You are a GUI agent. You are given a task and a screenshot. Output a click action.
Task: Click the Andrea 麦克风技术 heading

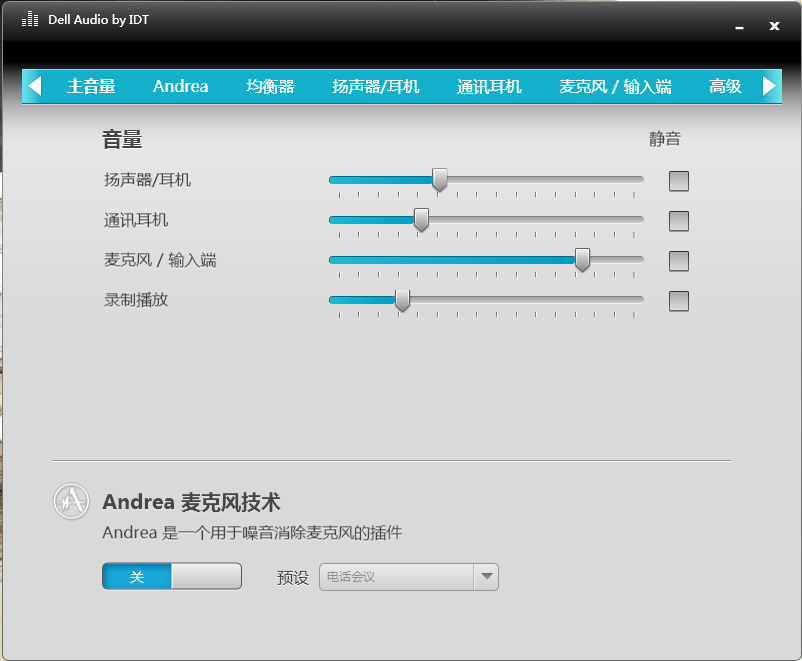coord(191,502)
